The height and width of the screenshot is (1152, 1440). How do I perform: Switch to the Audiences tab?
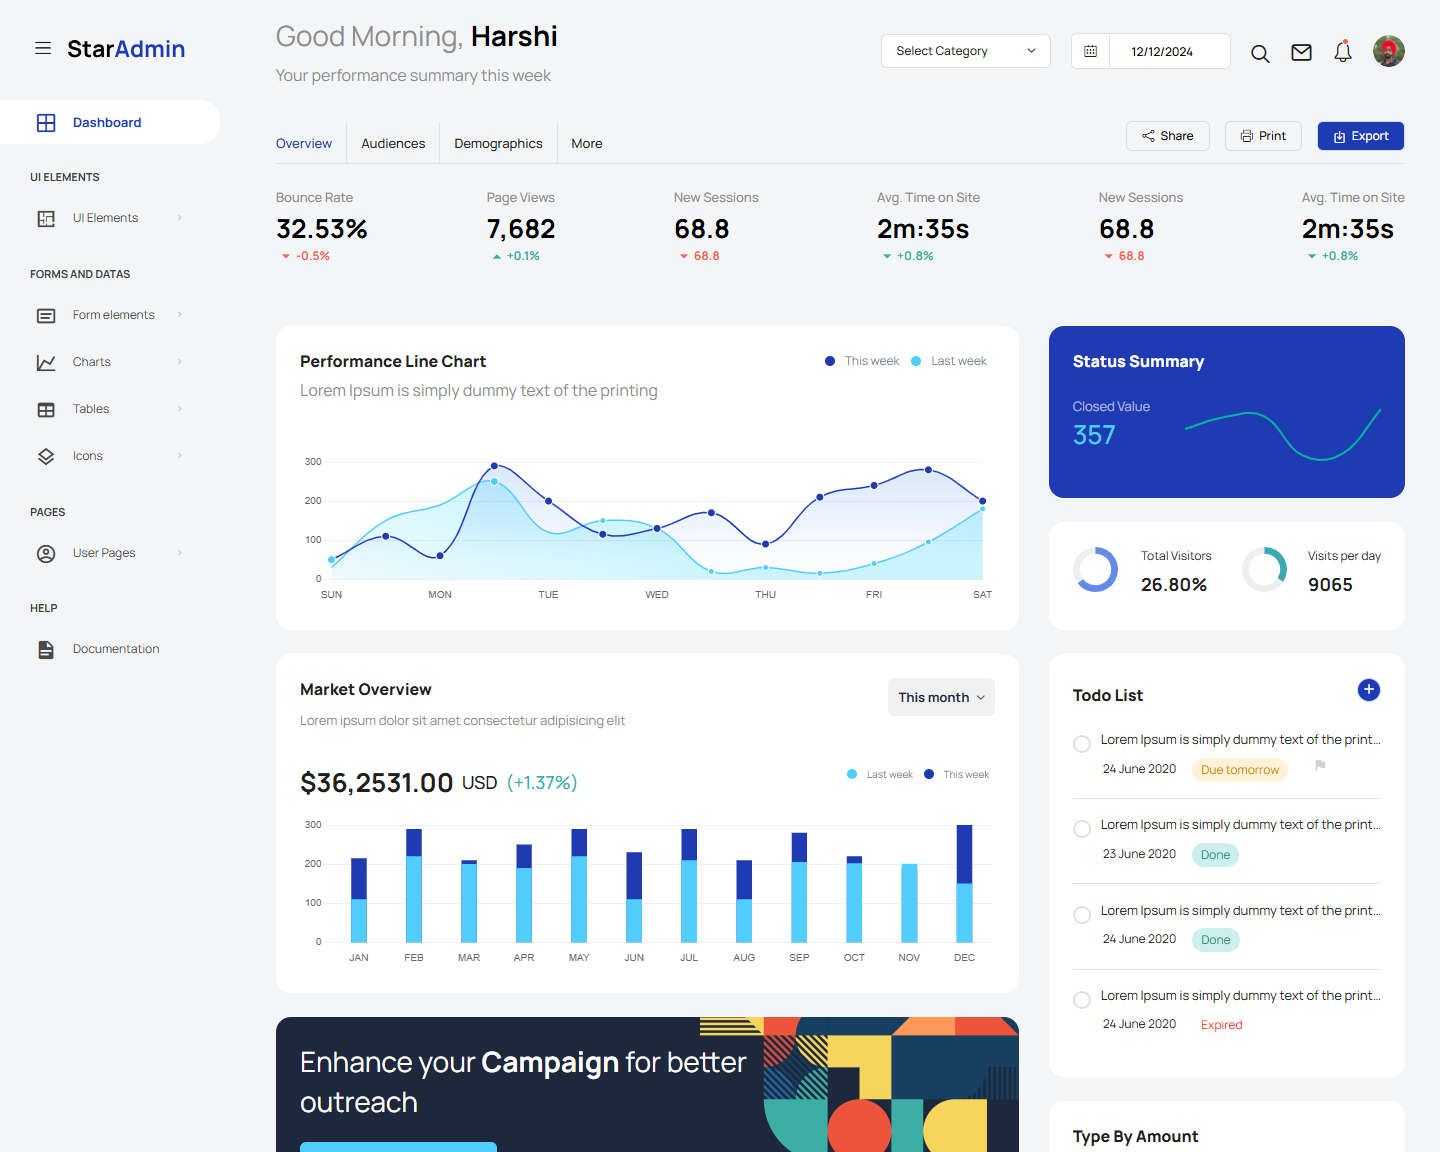(393, 144)
